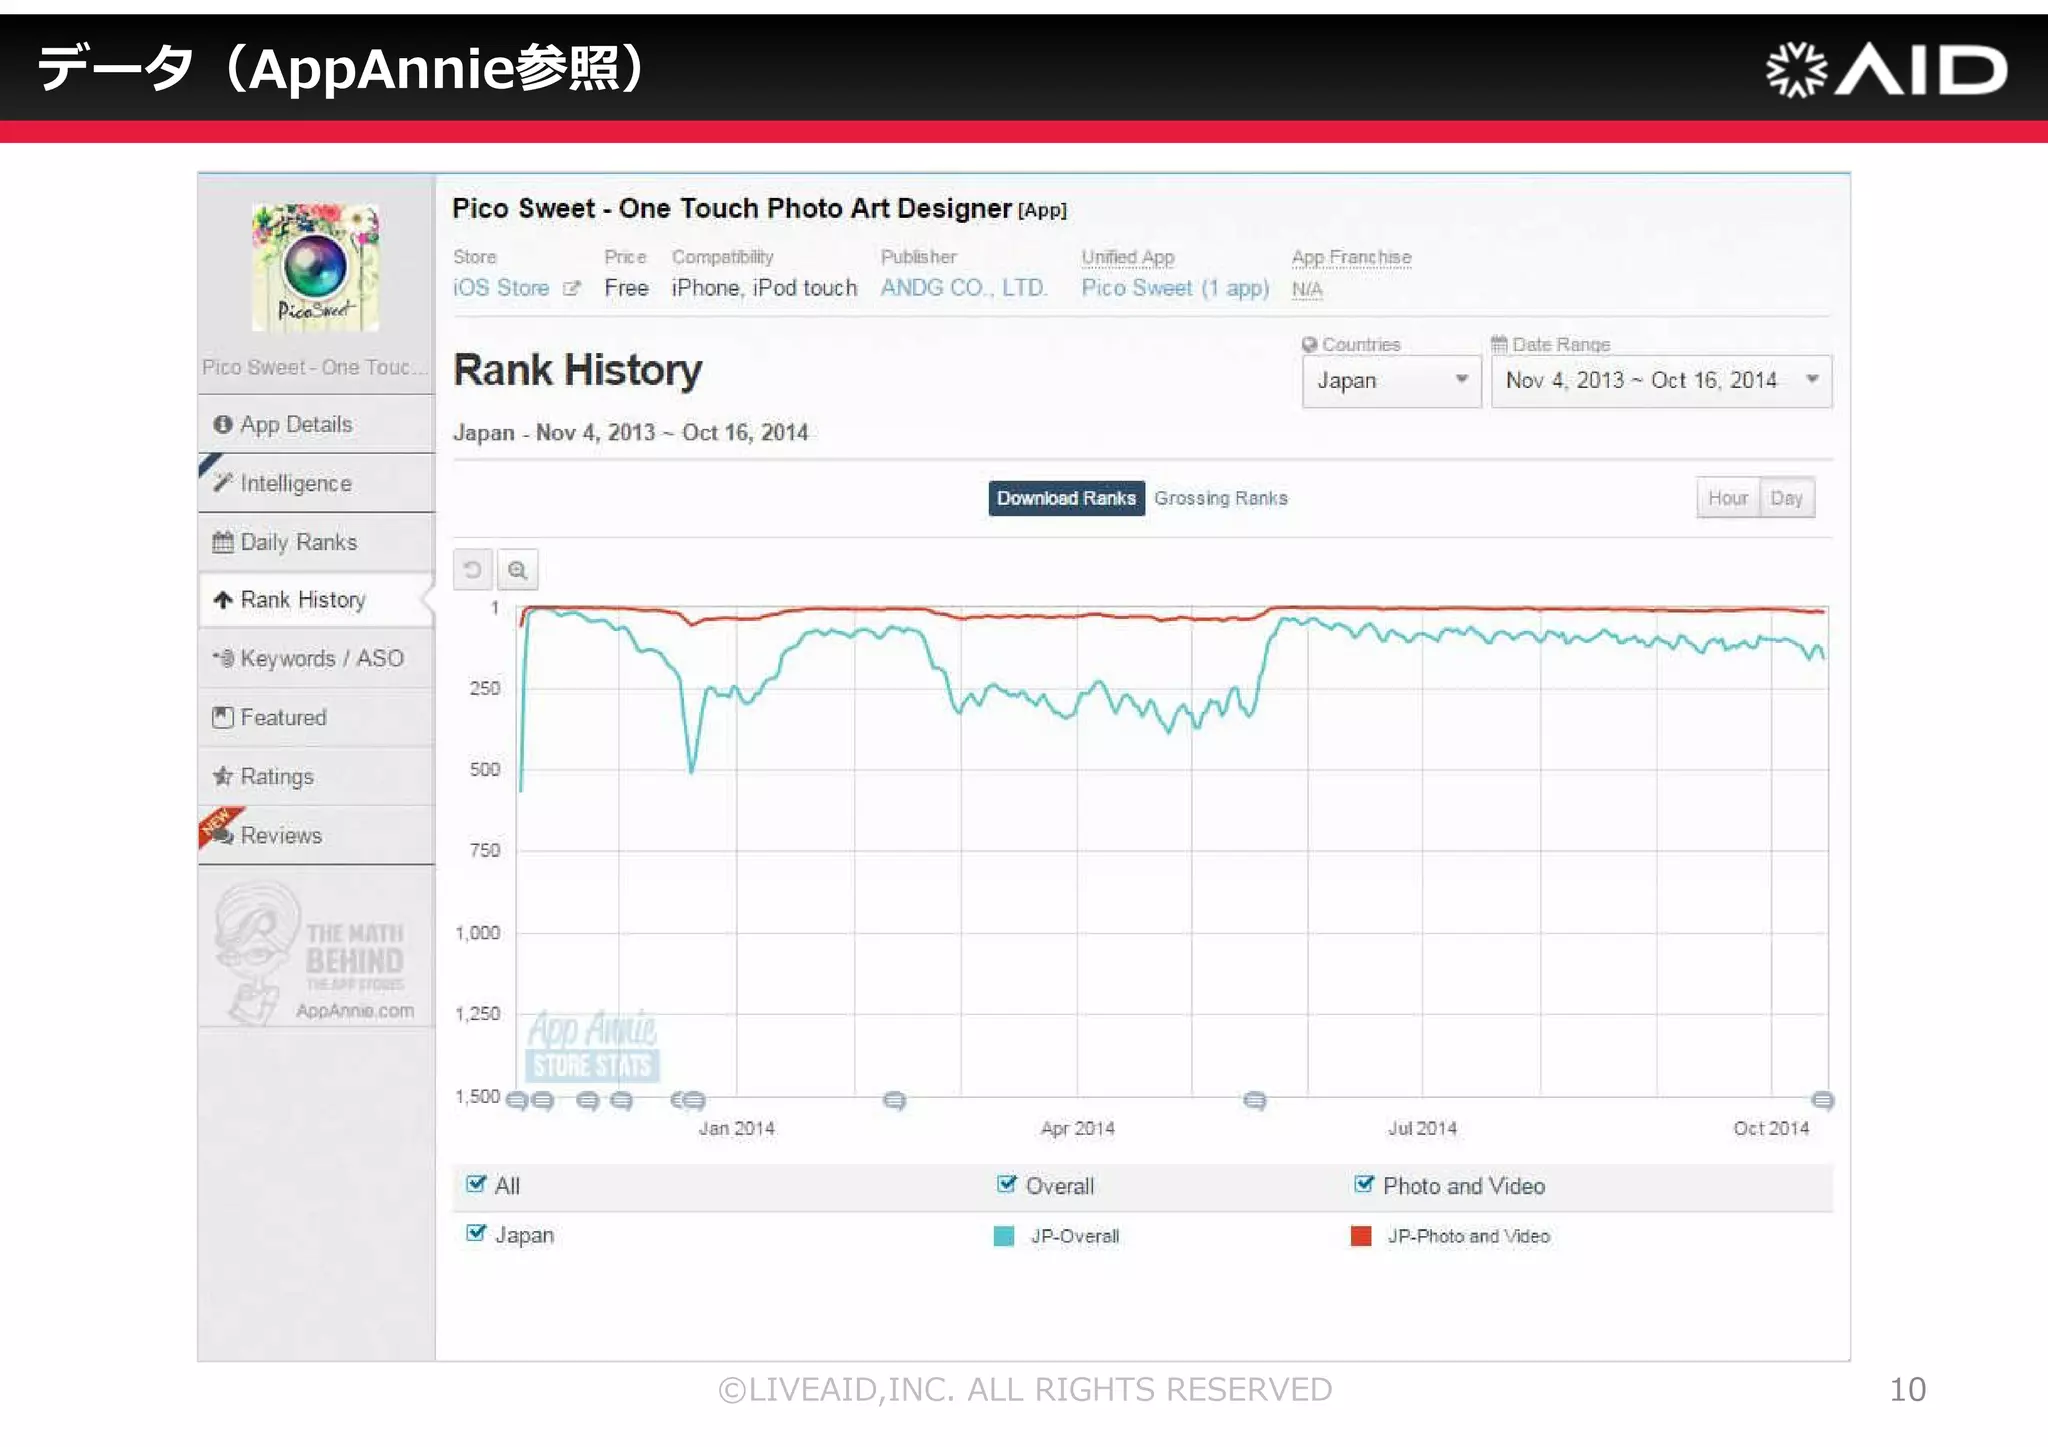The height and width of the screenshot is (1447, 2048).
Task: Click the App Details info icon
Action: pos(223,424)
